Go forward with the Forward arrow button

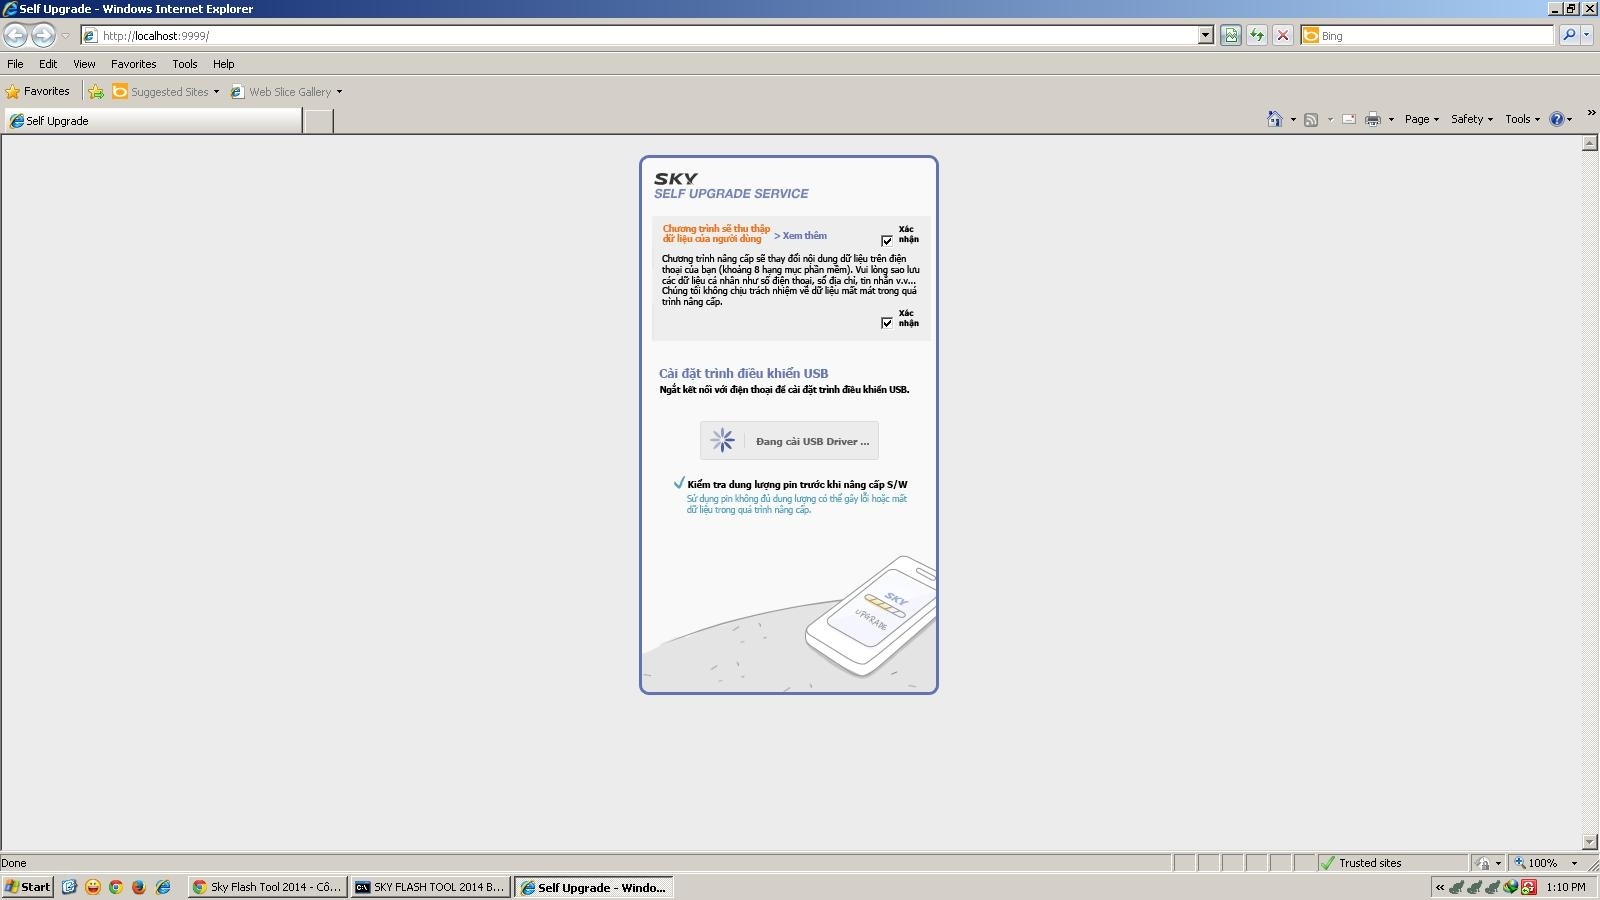click(43, 35)
